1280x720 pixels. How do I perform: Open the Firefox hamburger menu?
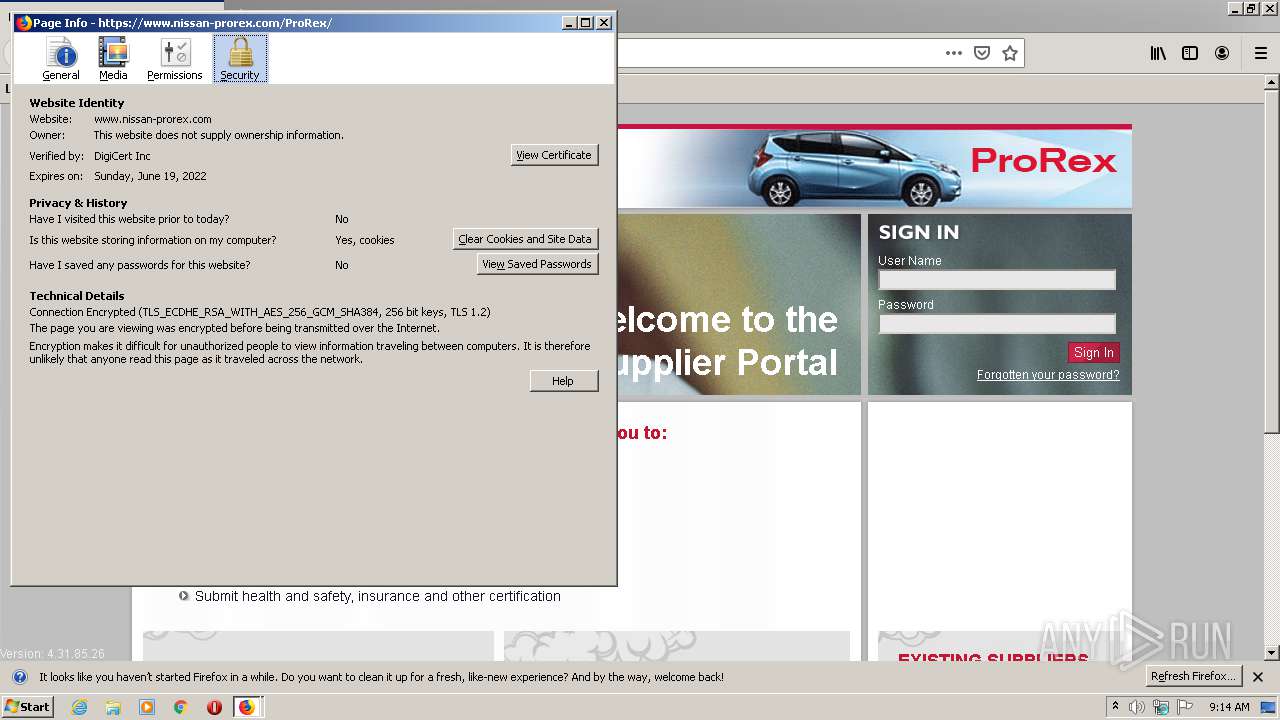[x=1261, y=53]
